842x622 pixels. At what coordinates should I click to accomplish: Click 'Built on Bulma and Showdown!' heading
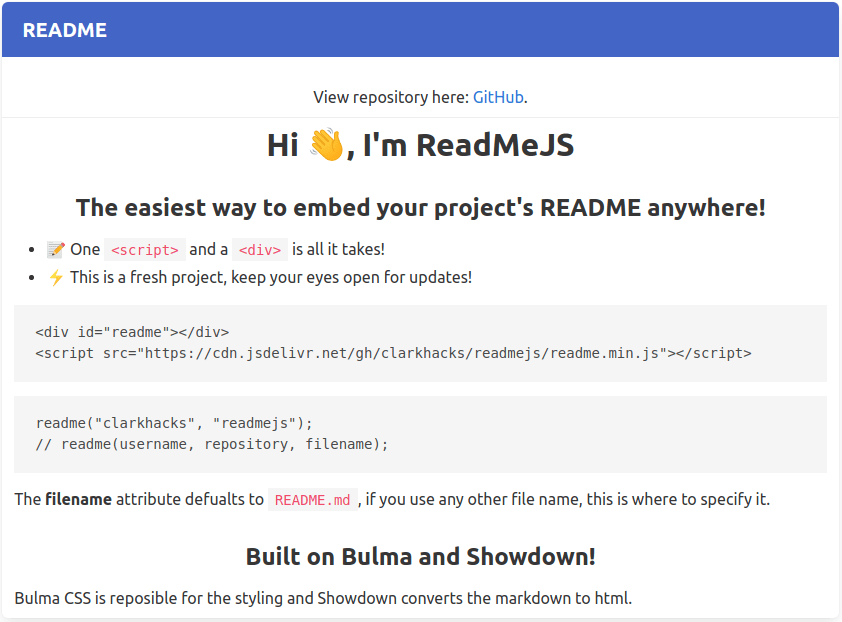coord(420,556)
